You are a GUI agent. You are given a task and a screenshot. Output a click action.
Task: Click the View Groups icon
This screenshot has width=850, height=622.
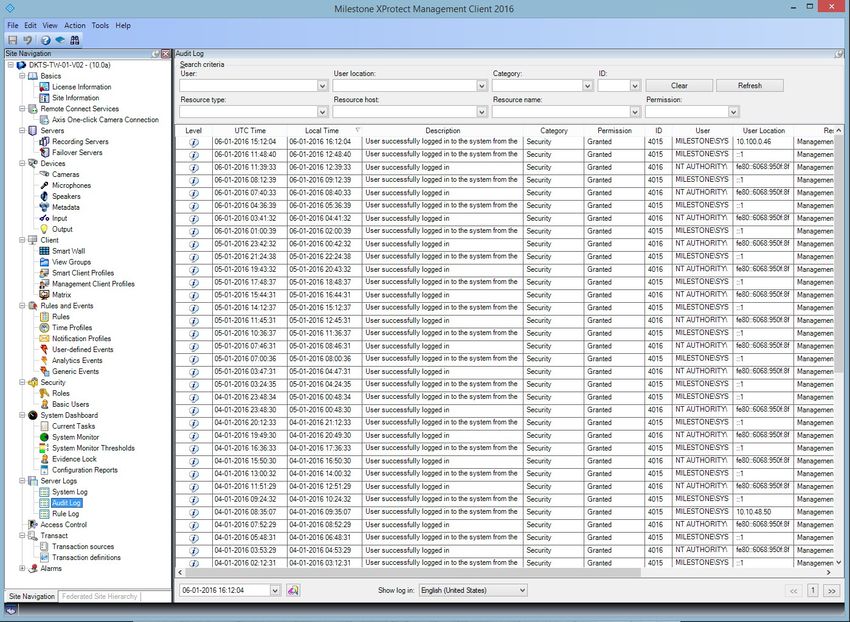tap(44, 262)
